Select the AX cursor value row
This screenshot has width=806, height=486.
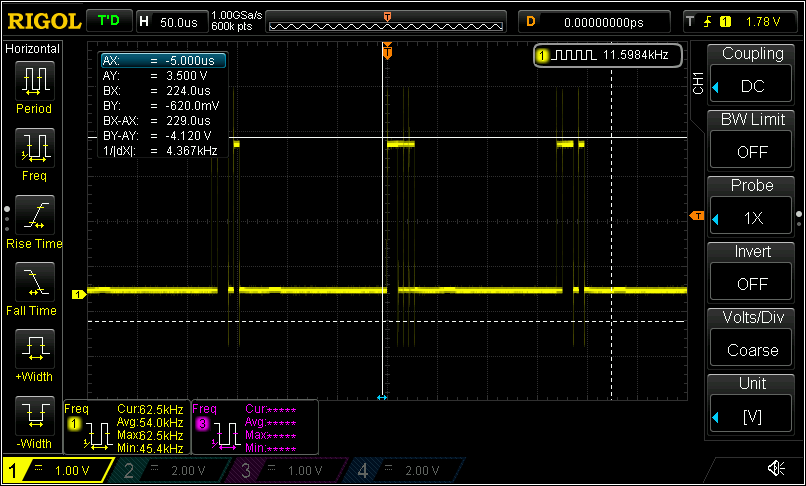[x=163, y=61]
